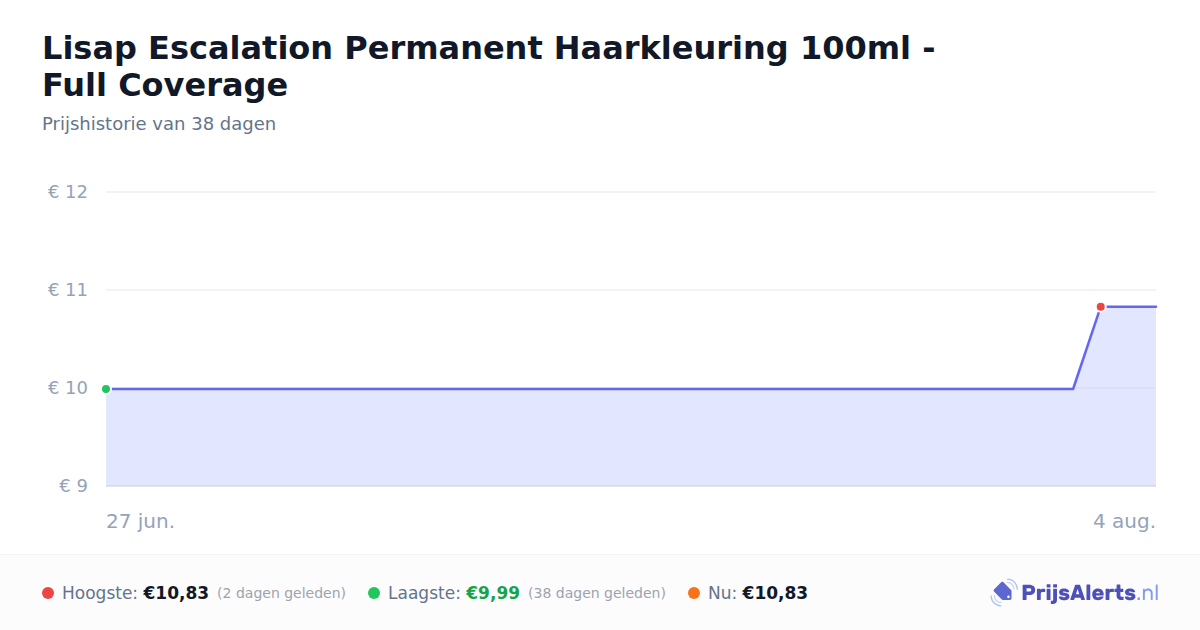Image resolution: width=1200 pixels, height=630 pixels.
Task: Click the orange dot beside Nu
Action: [694, 593]
